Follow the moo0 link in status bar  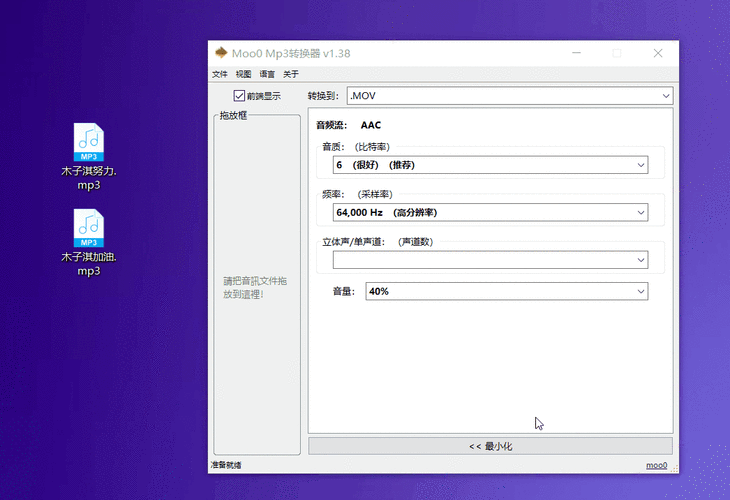[656, 465]
